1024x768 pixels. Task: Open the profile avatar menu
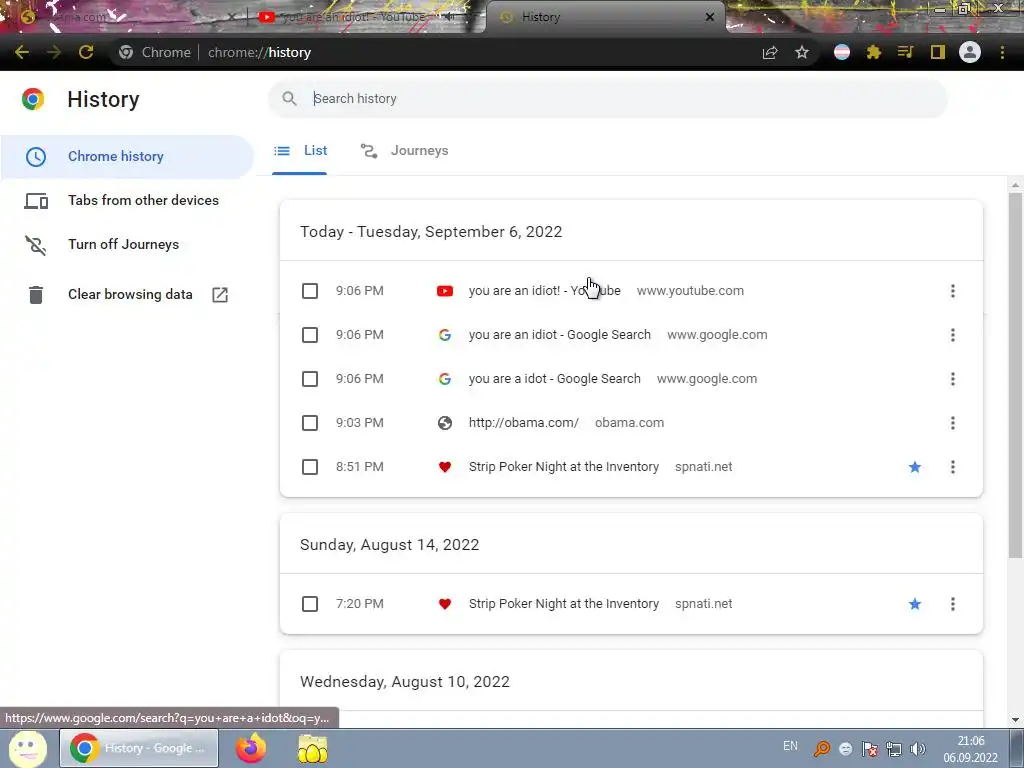[x=970, y=52]
